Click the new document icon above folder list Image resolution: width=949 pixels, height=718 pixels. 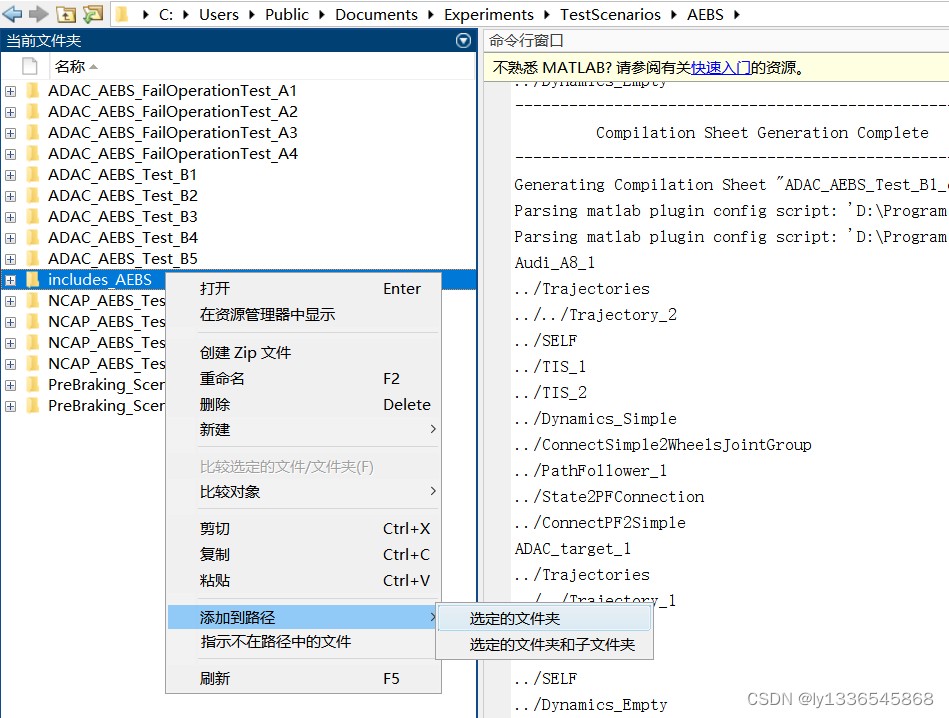pyautogui.click(x=29, y=65)
